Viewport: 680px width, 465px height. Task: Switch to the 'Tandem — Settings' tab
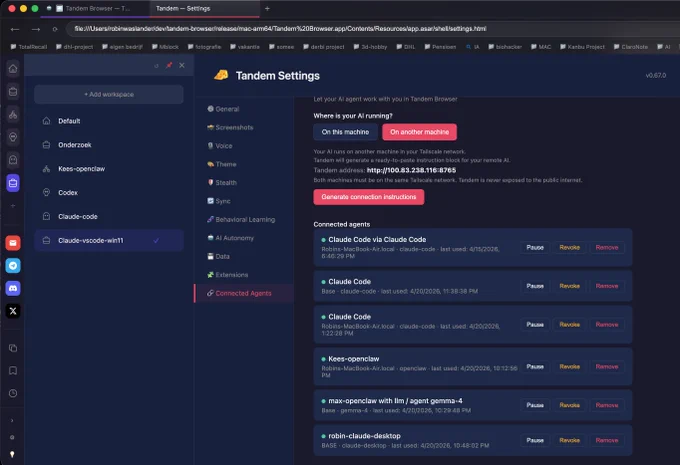pyautogui.click(x=205, y=8)
